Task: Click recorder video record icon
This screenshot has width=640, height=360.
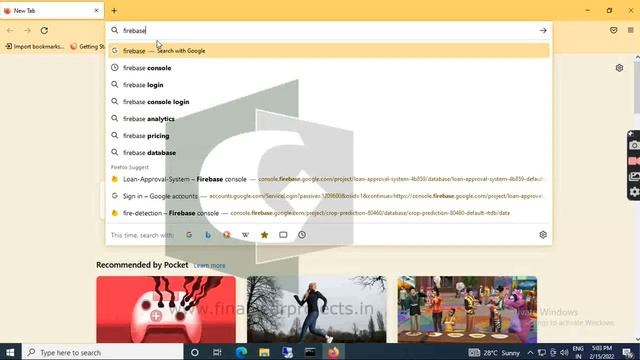Action: 634,161
